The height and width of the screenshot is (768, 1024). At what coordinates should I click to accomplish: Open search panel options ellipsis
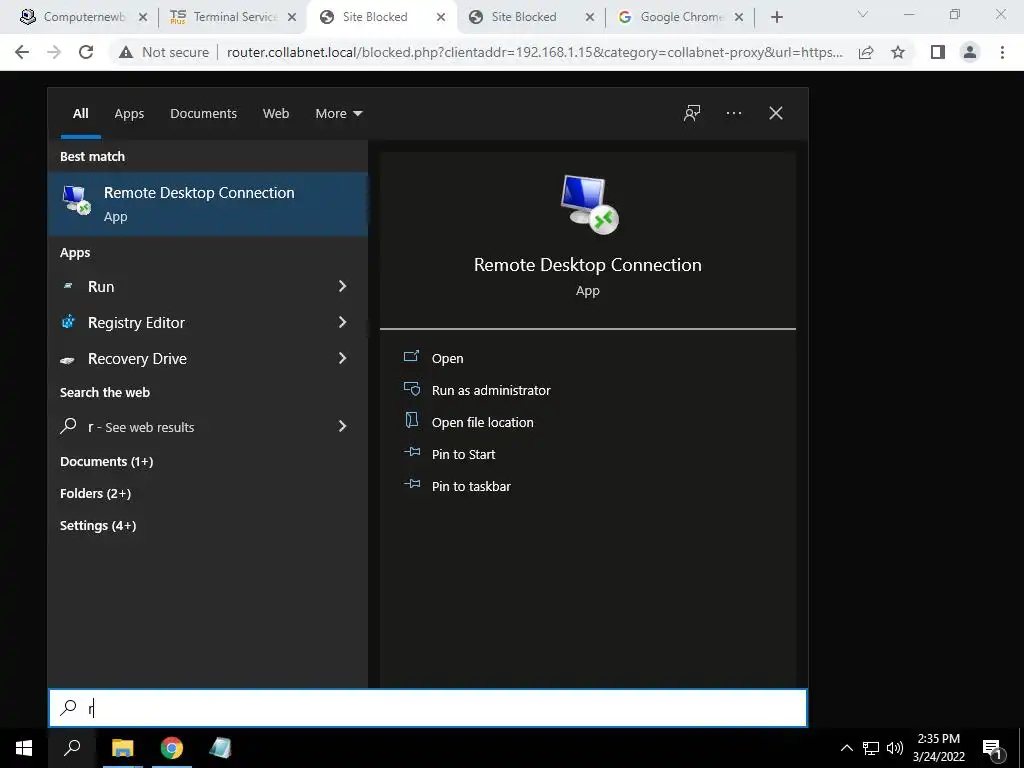tap(733, 114)
